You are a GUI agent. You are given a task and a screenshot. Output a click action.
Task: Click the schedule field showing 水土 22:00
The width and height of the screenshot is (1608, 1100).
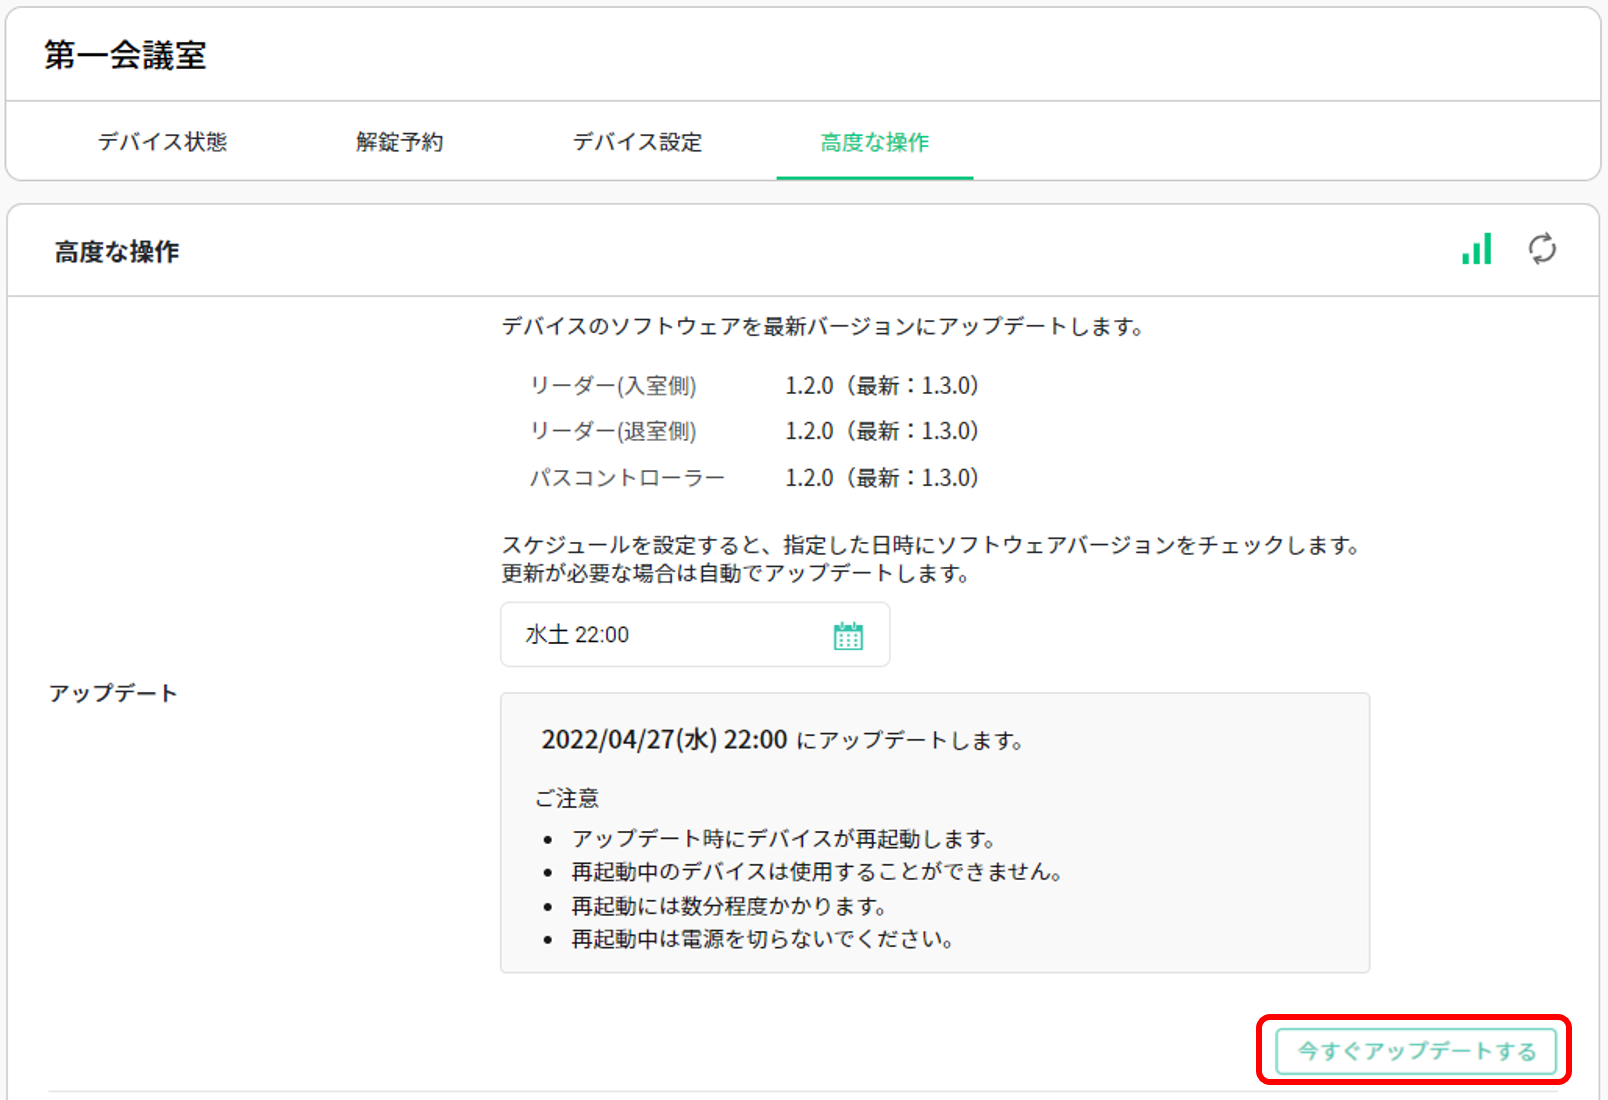click(600, 634)
